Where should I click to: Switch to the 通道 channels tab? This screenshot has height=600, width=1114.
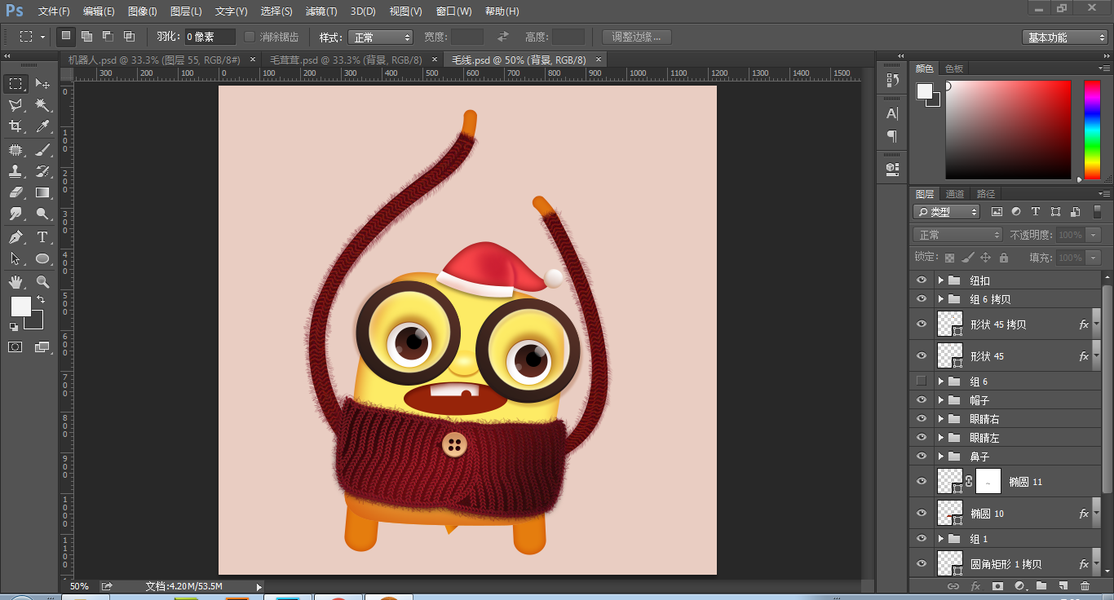[955, 194]
